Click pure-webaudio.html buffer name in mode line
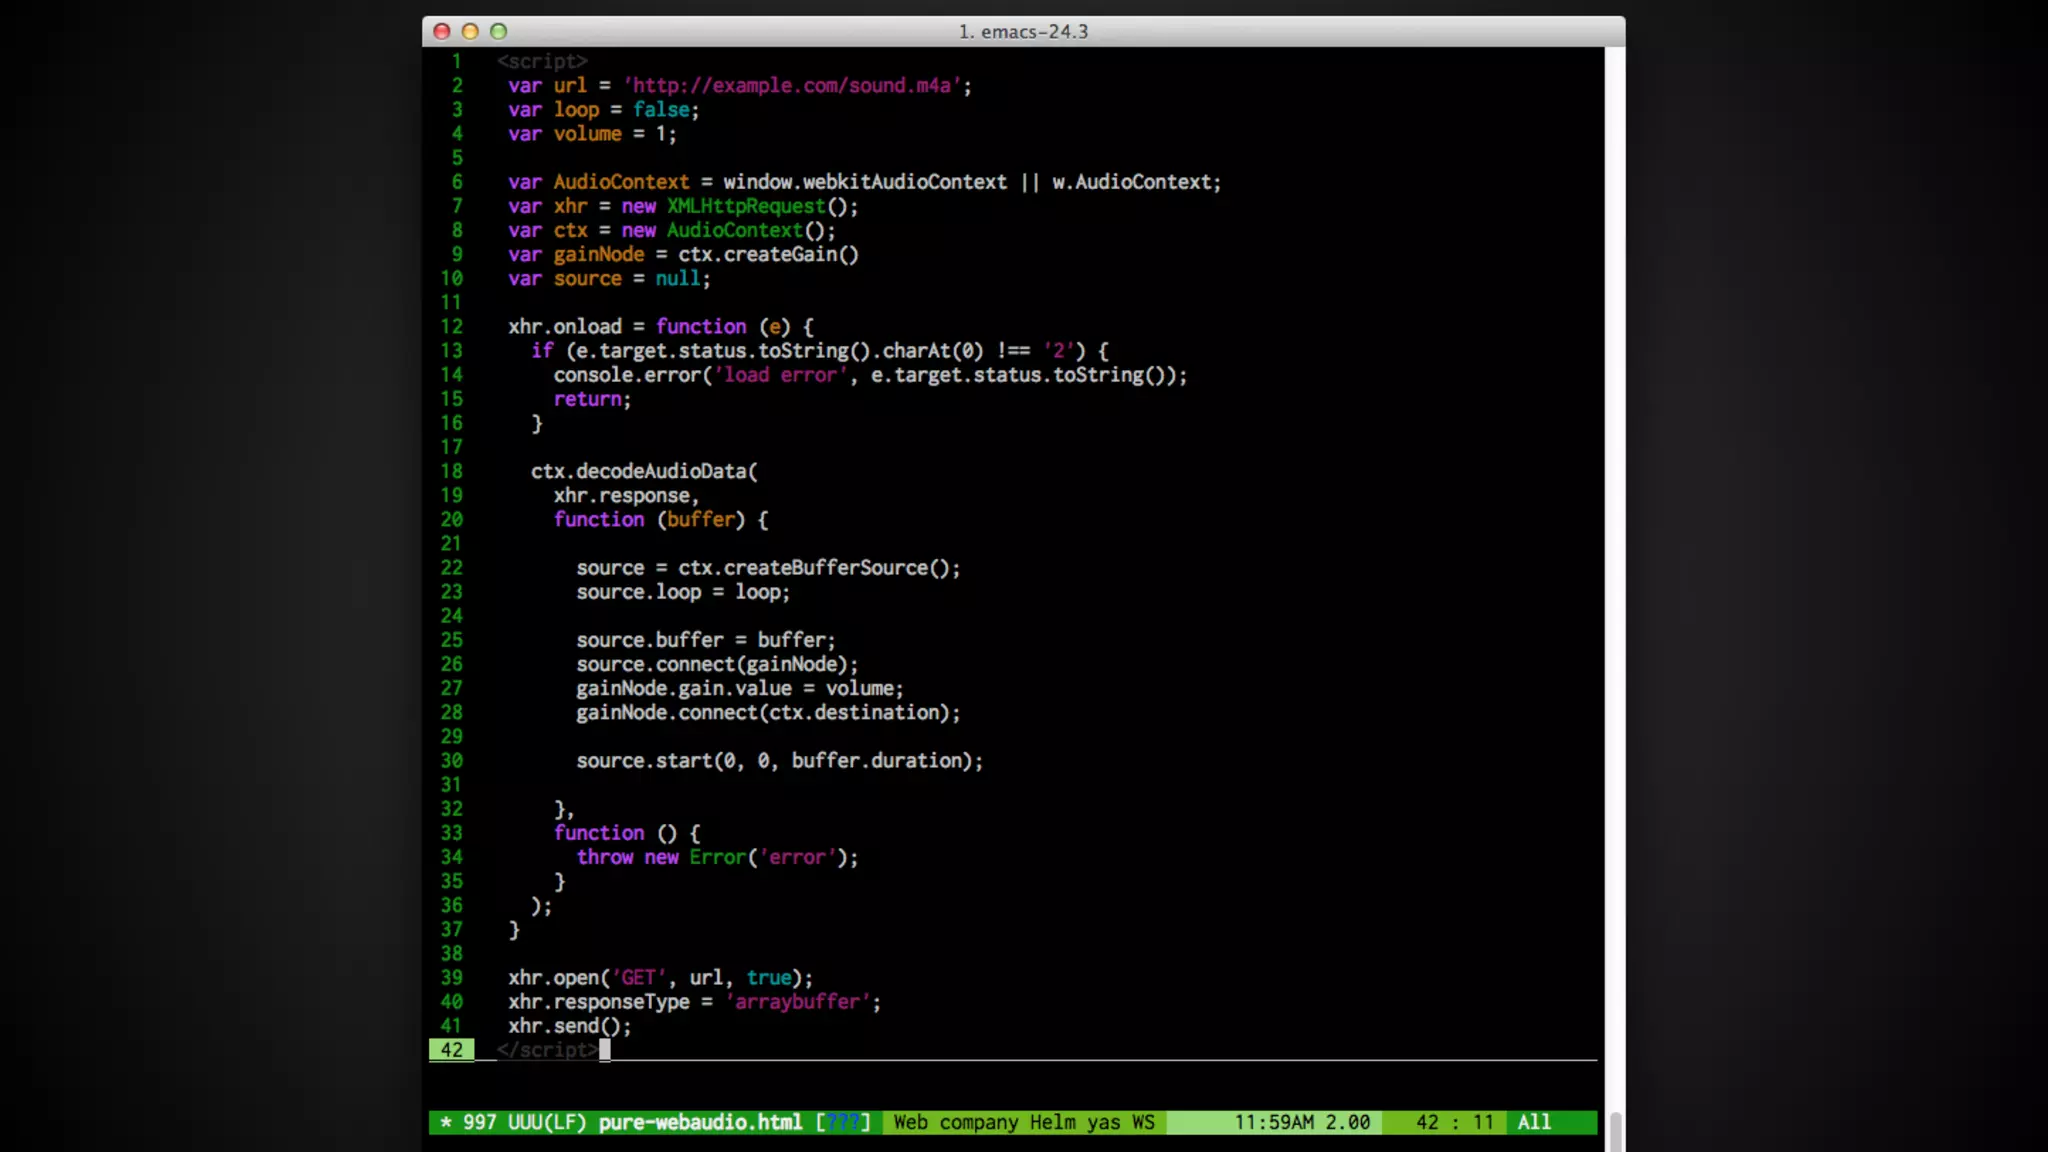The height and width of the screenshot is (1152, 2048). [x=700, y=1122]
